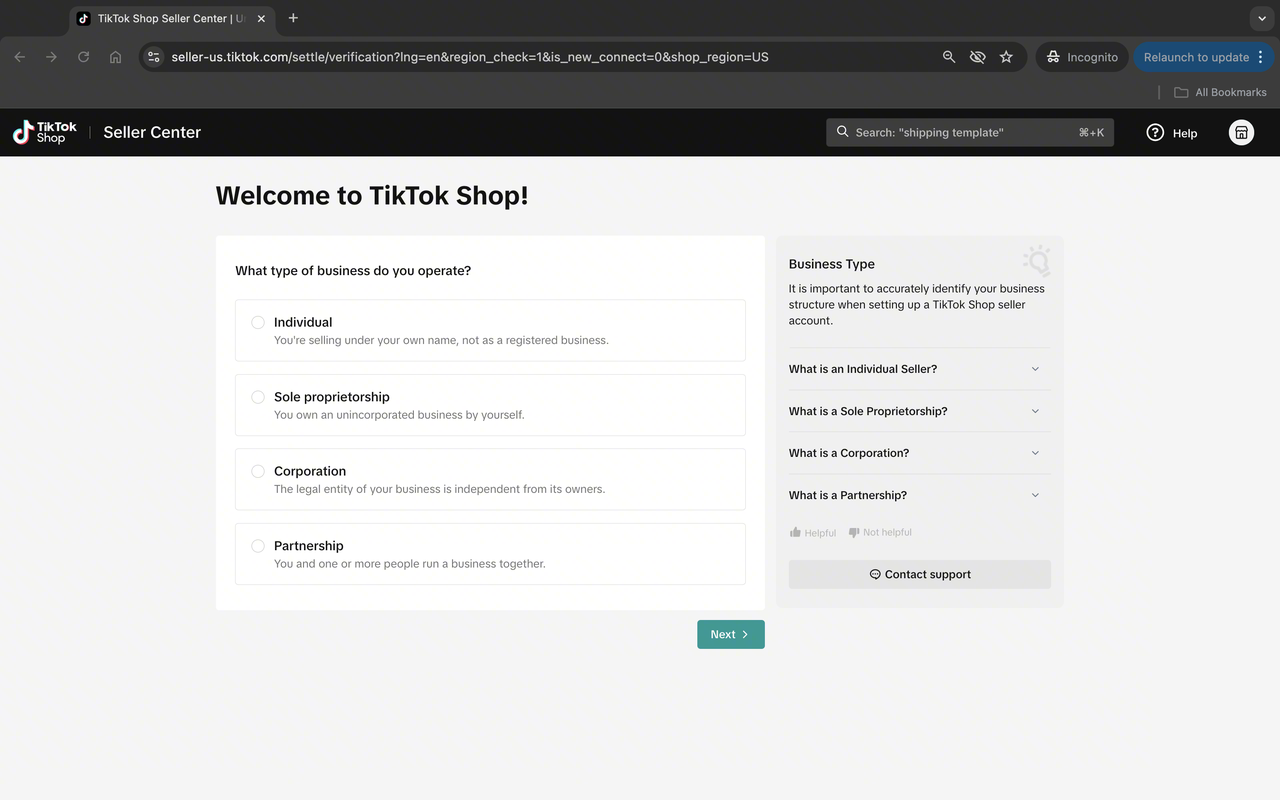
Task: Choose the Sole proprietorship radio option
Action: pyautogui.click(x=258, y=397)
